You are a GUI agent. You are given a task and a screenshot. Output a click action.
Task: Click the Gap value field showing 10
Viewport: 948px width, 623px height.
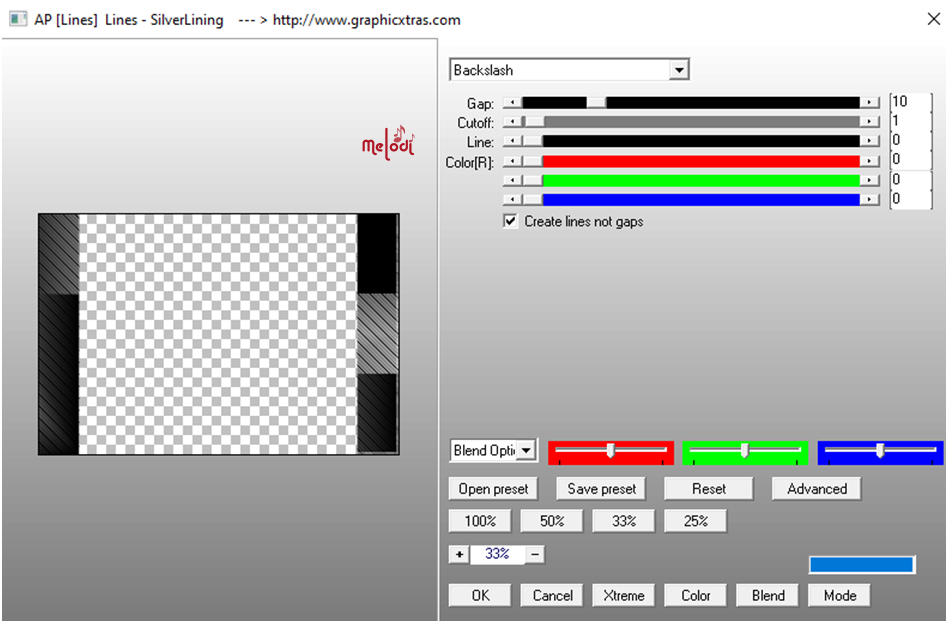[x=911, y=102]
